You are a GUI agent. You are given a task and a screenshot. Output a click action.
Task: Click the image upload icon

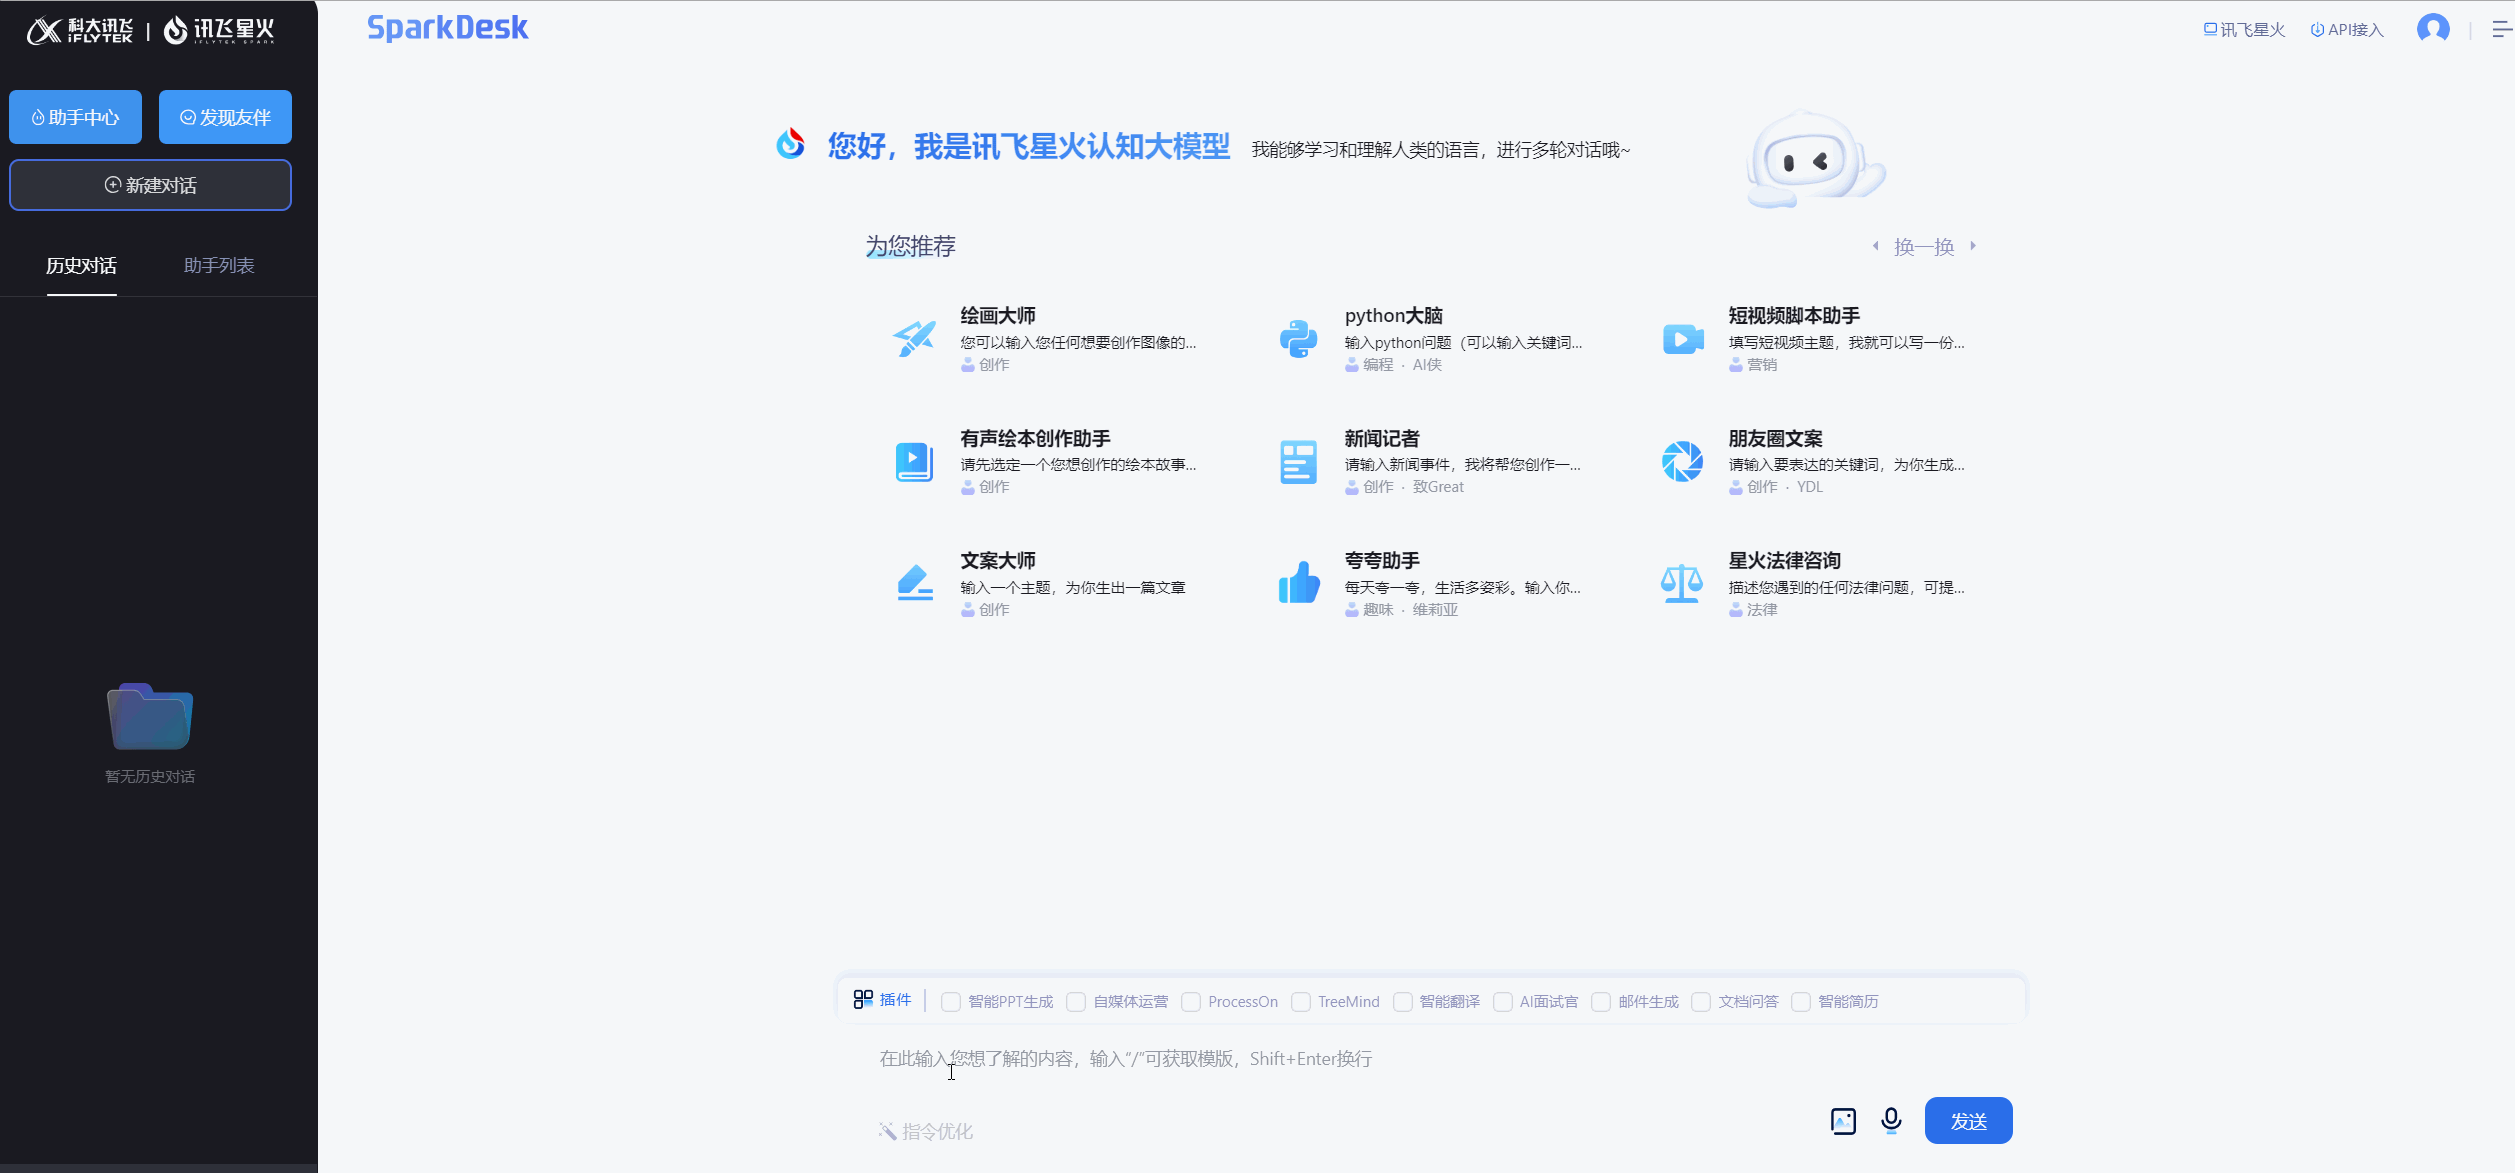point(1843,1121)
